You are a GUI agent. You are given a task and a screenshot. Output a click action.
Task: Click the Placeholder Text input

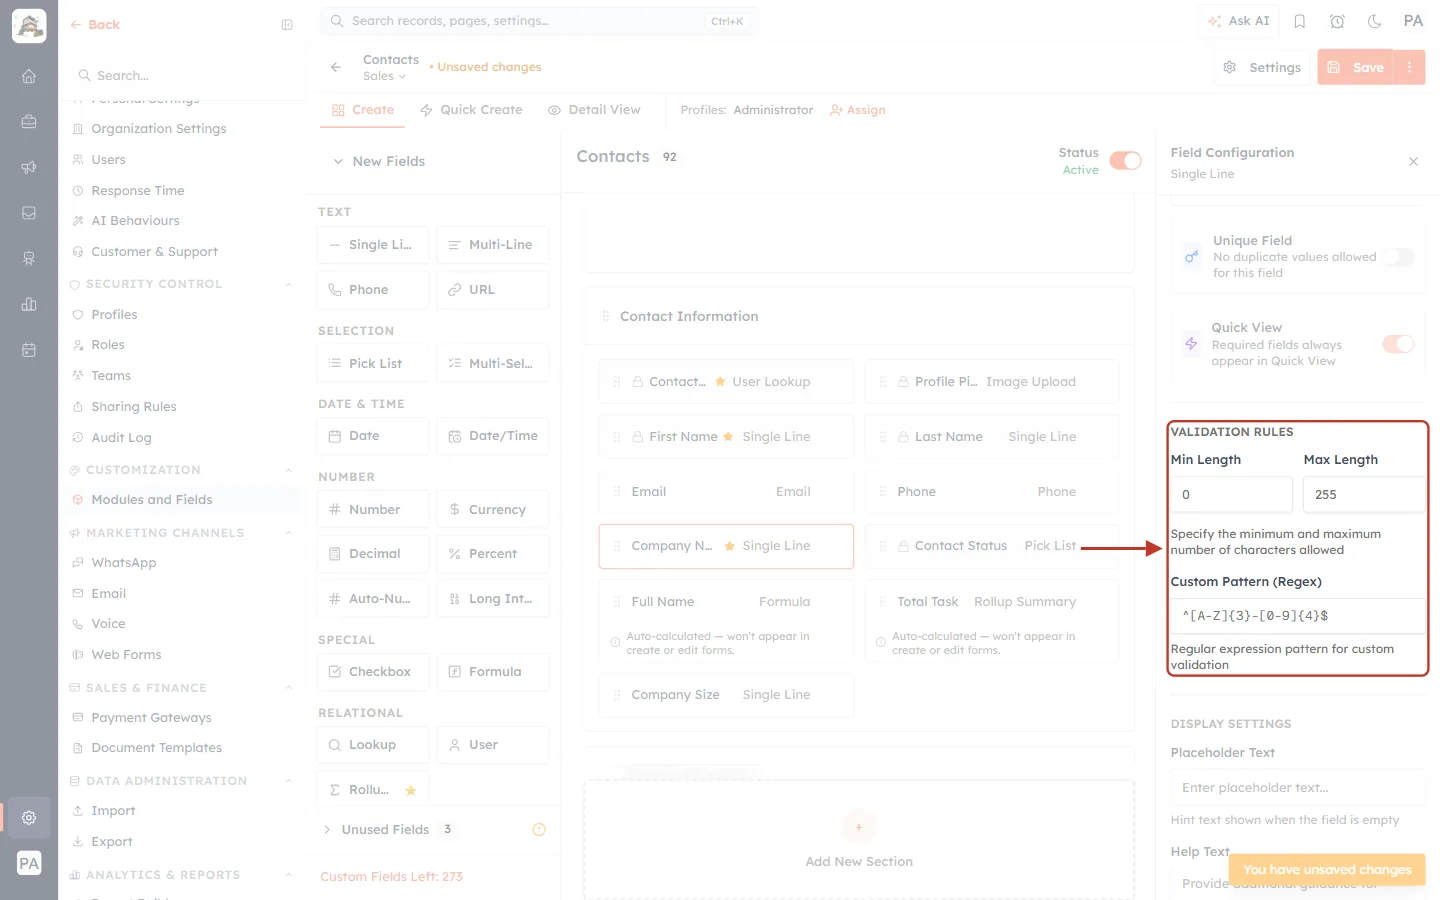tap(1298, 788)
